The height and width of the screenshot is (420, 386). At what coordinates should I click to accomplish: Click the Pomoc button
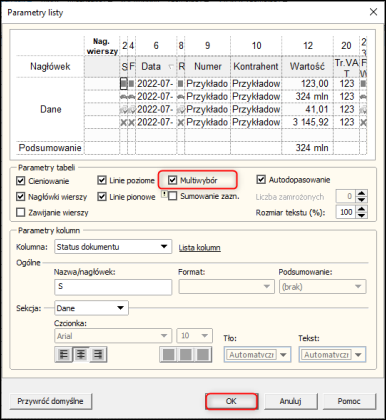tap(349, 401)
